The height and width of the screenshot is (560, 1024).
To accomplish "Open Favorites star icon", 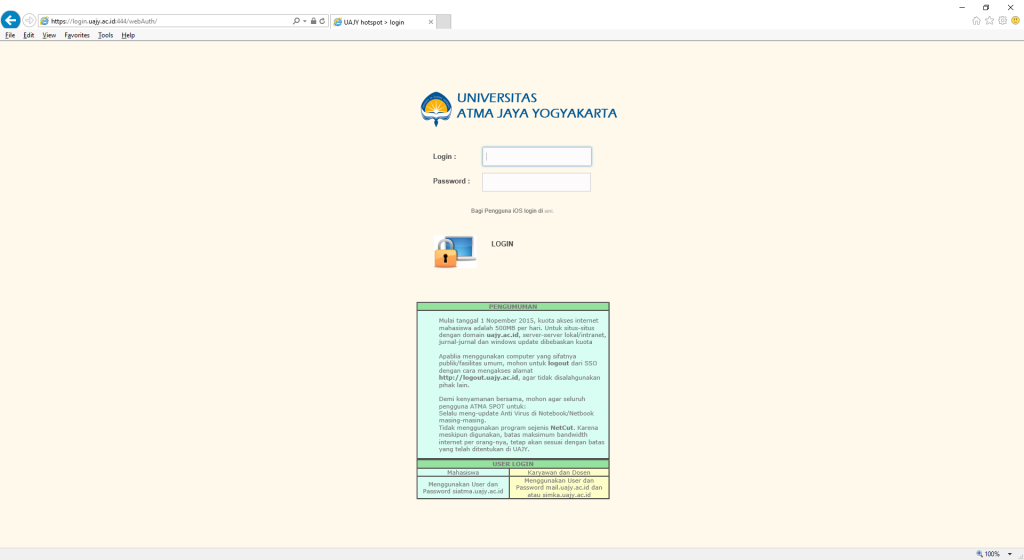I will tap(989, 21).
